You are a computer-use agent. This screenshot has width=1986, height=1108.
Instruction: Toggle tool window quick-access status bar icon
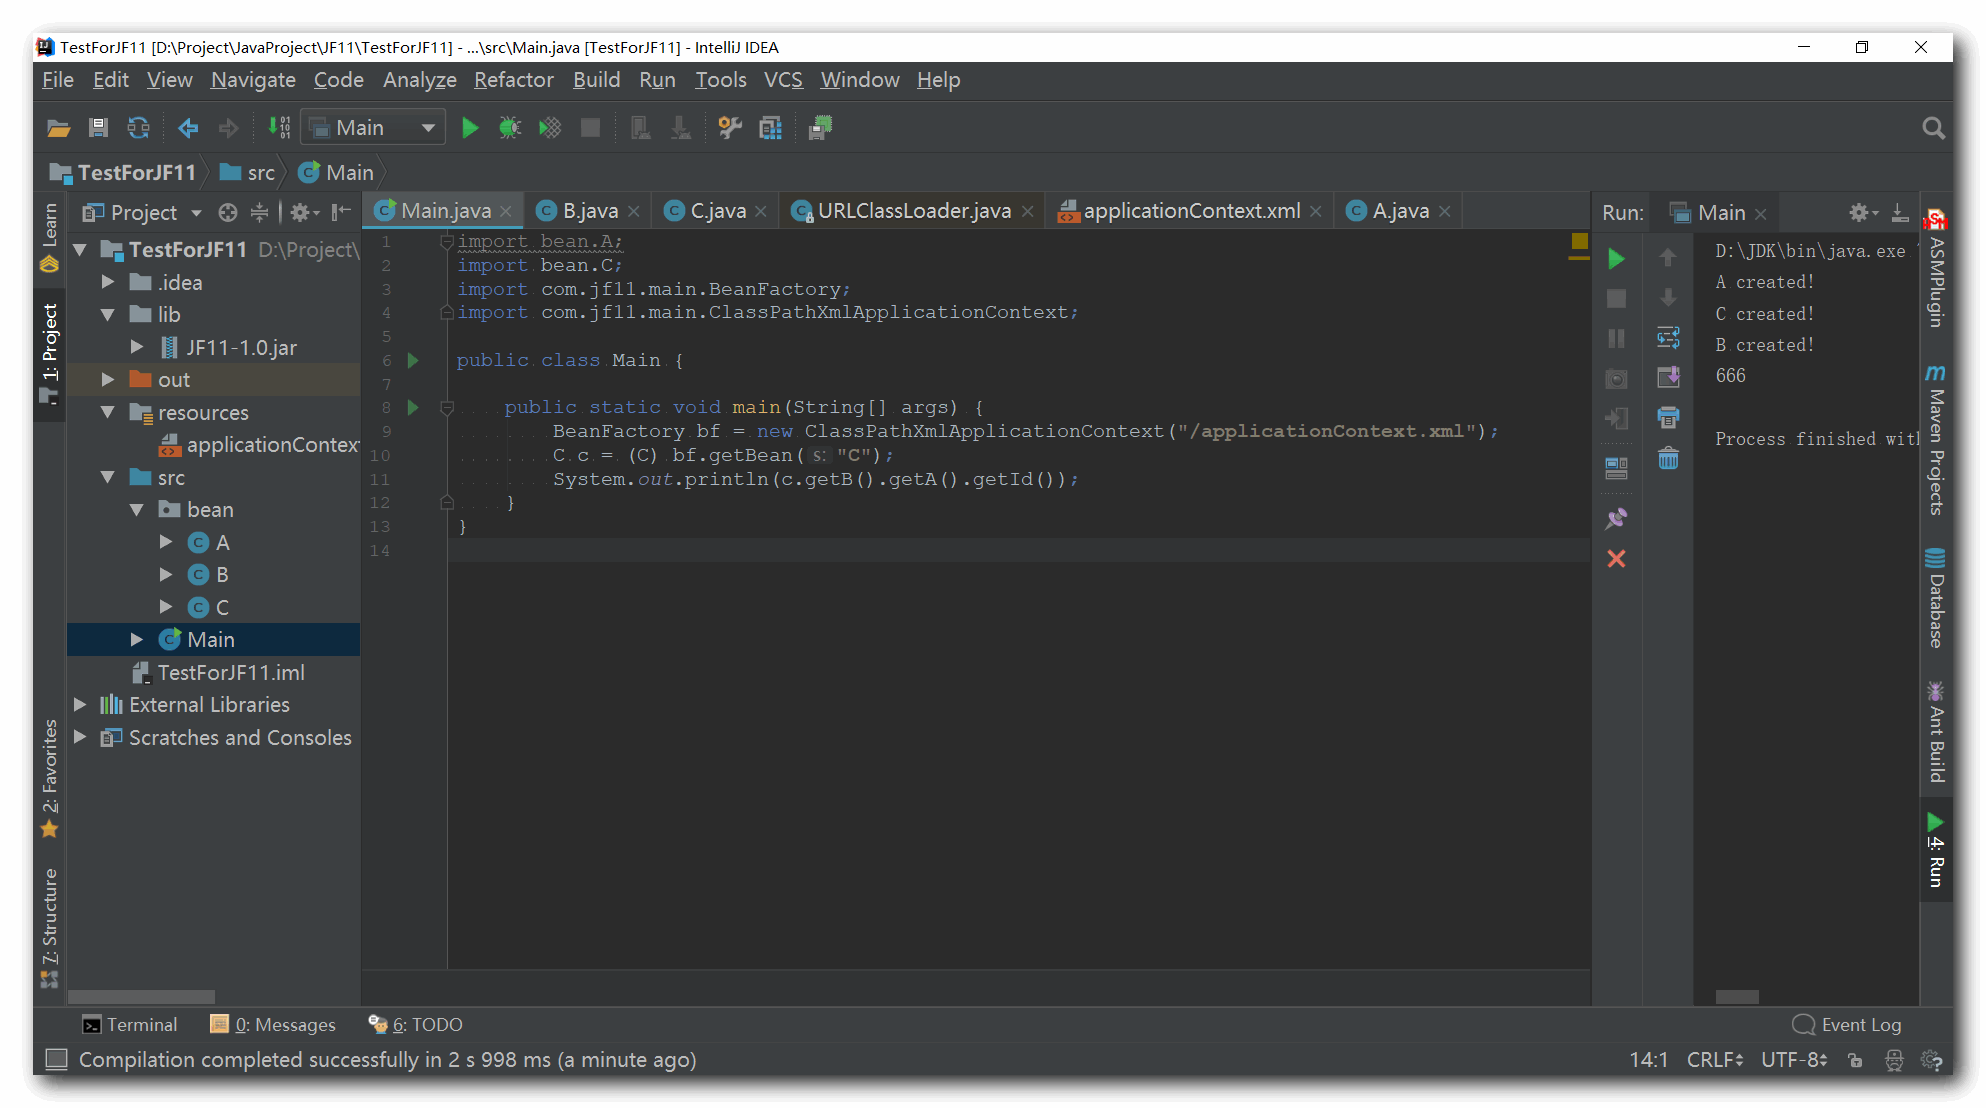(x=57, y=1059)
